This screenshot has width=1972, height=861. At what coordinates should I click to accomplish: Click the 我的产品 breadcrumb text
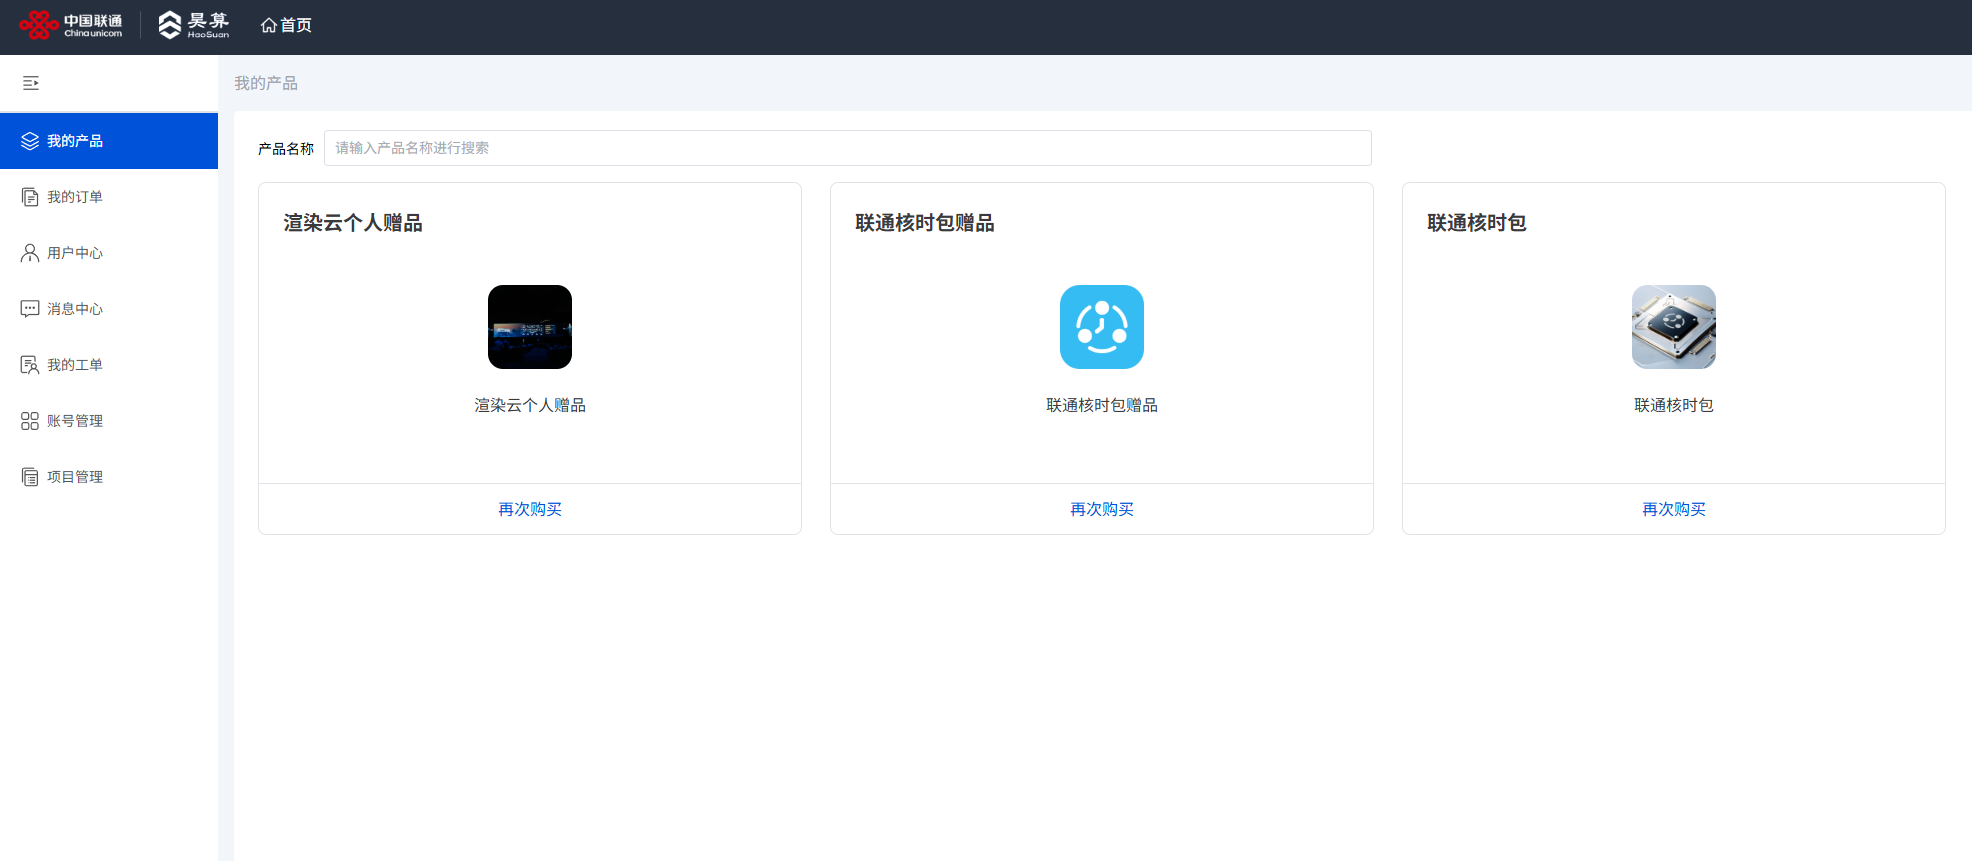click(x=266, y=83)
